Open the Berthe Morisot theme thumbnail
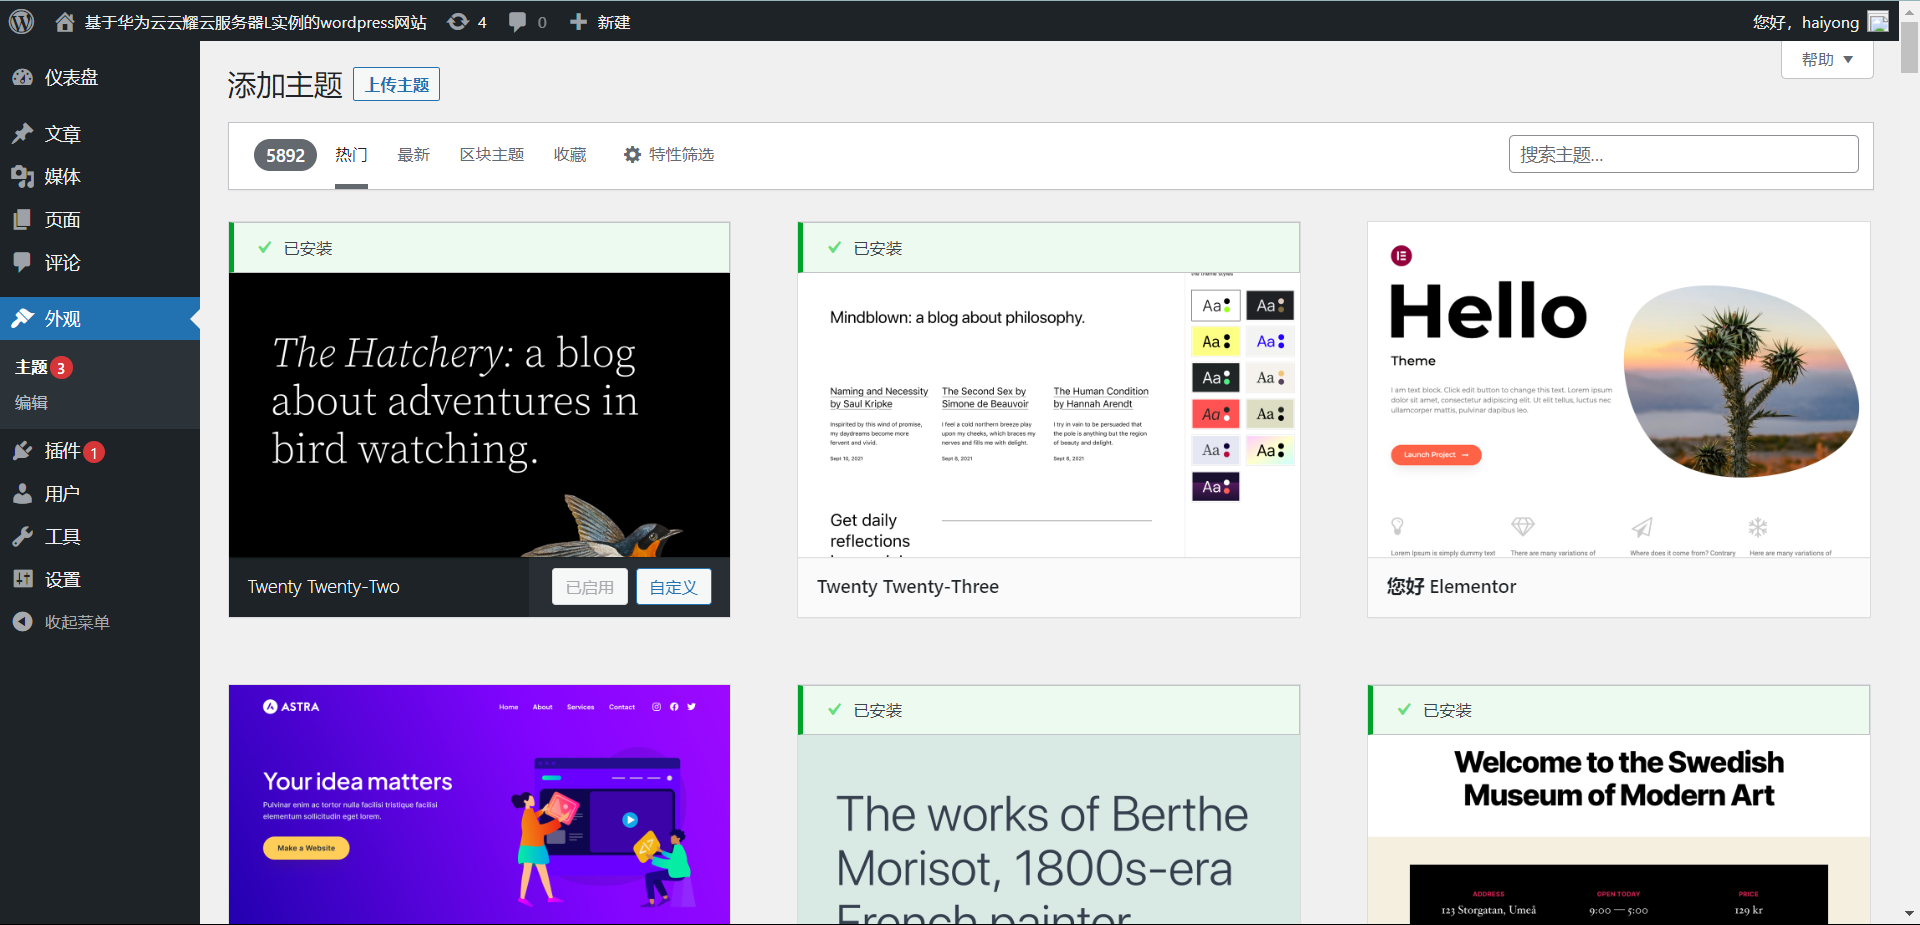Screen dimensions: 1920x925 point(1049,830)
